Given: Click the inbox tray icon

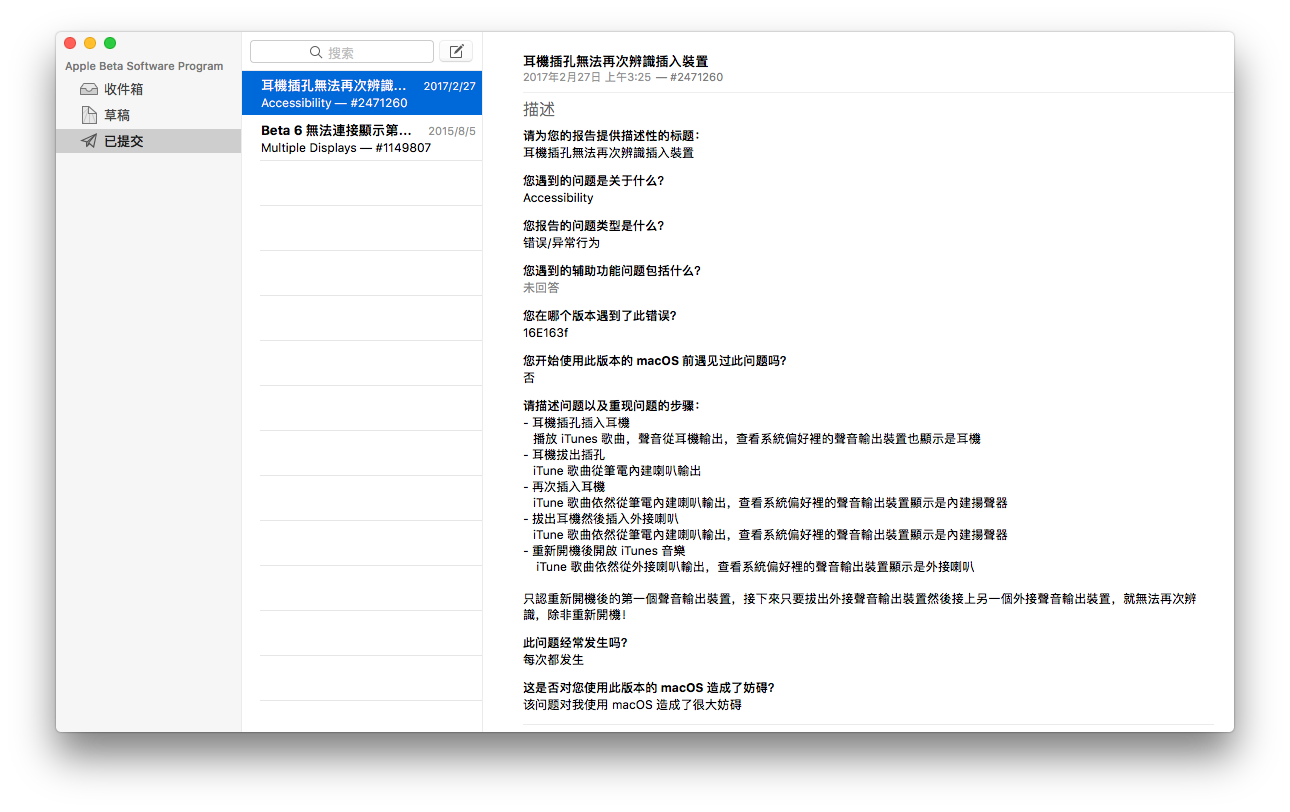Looking at the screenshot, I should 89,89.
